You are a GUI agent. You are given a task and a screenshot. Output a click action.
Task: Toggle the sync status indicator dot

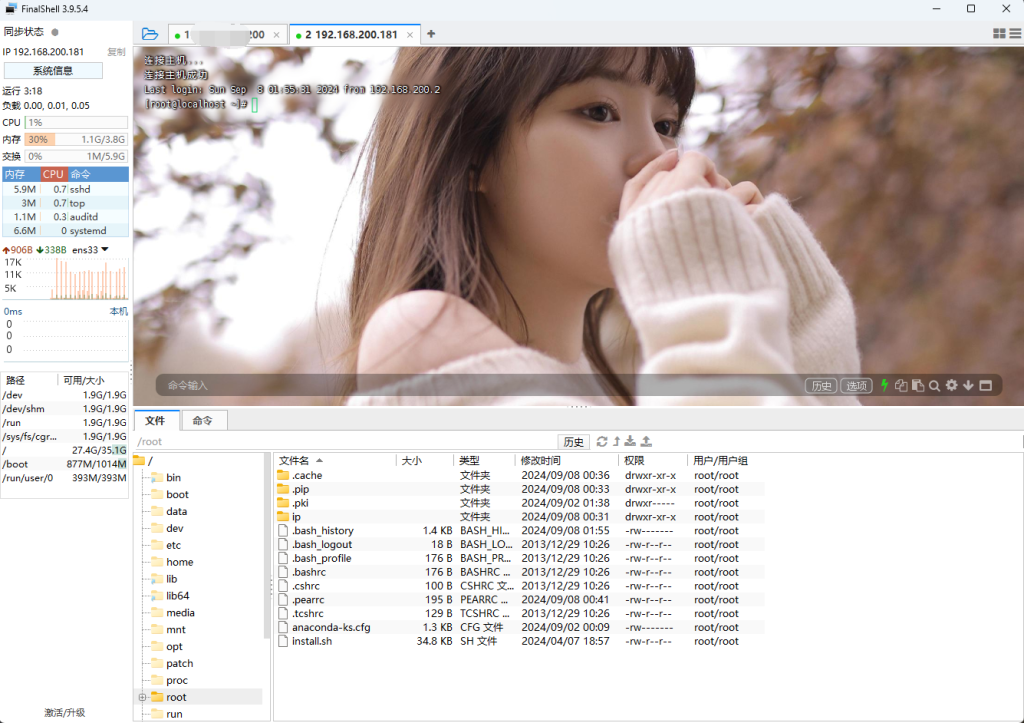tap(55, 32)
